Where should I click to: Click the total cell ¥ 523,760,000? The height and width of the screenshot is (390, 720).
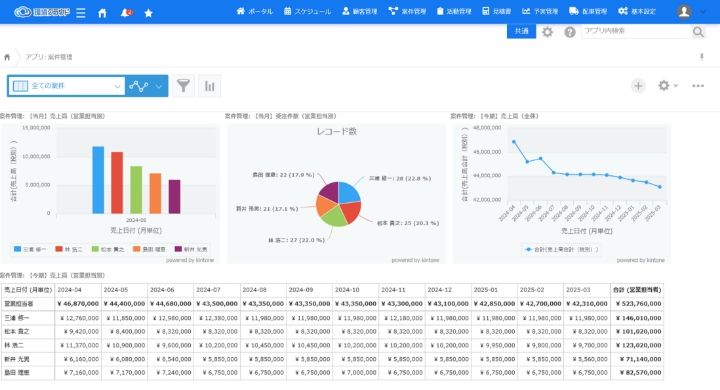[637, 304]
